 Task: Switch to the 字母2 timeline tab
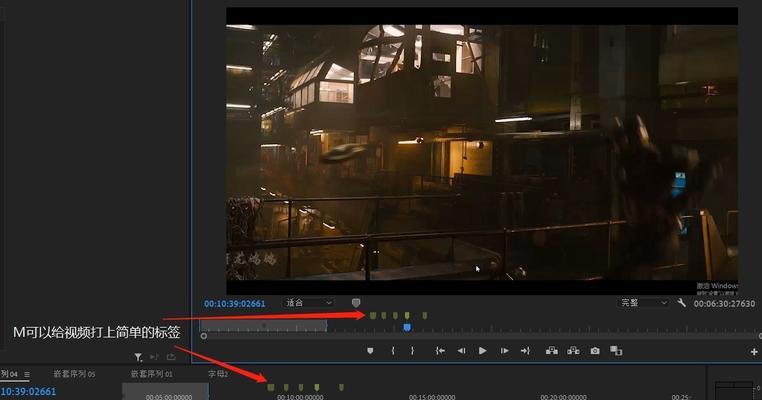[218, 374]
